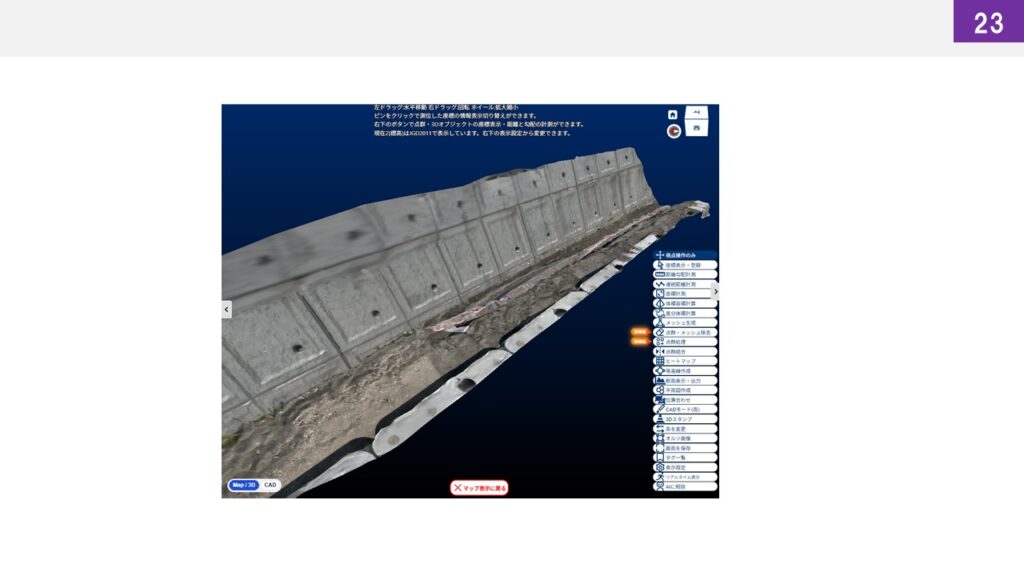1024x576 pixels.
Task: Select the 点群処理 point cloud processing tool
Action: coord(685,342)
